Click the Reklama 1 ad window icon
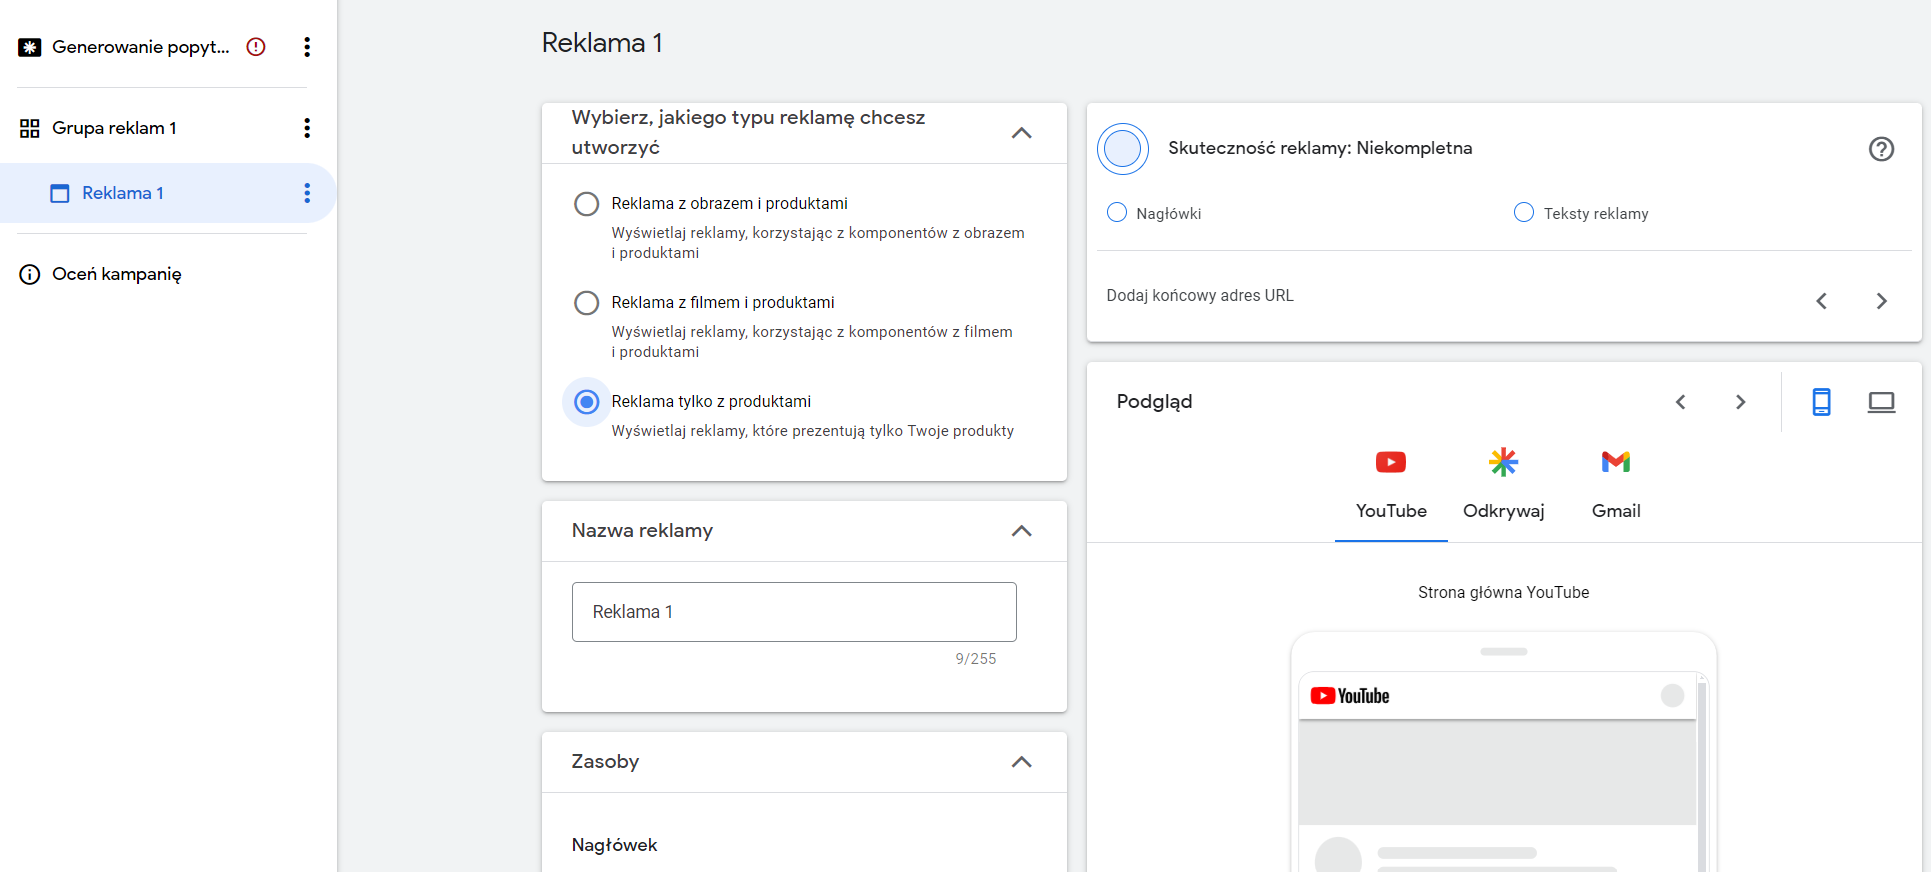The width and height of the screenshot is (1931, 872). click(60, 193)
